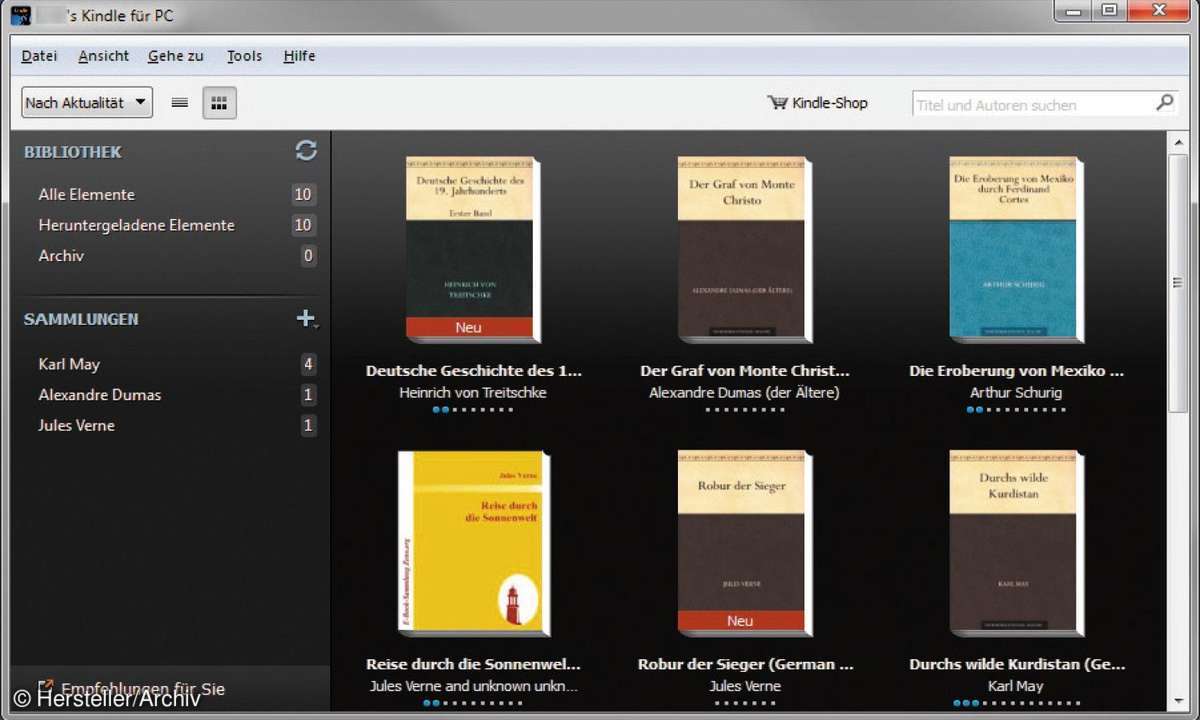Viewport: 1200px width, 720px height.
Task: Click the search magnifier icon
Action: click(x=1165, y=103)
